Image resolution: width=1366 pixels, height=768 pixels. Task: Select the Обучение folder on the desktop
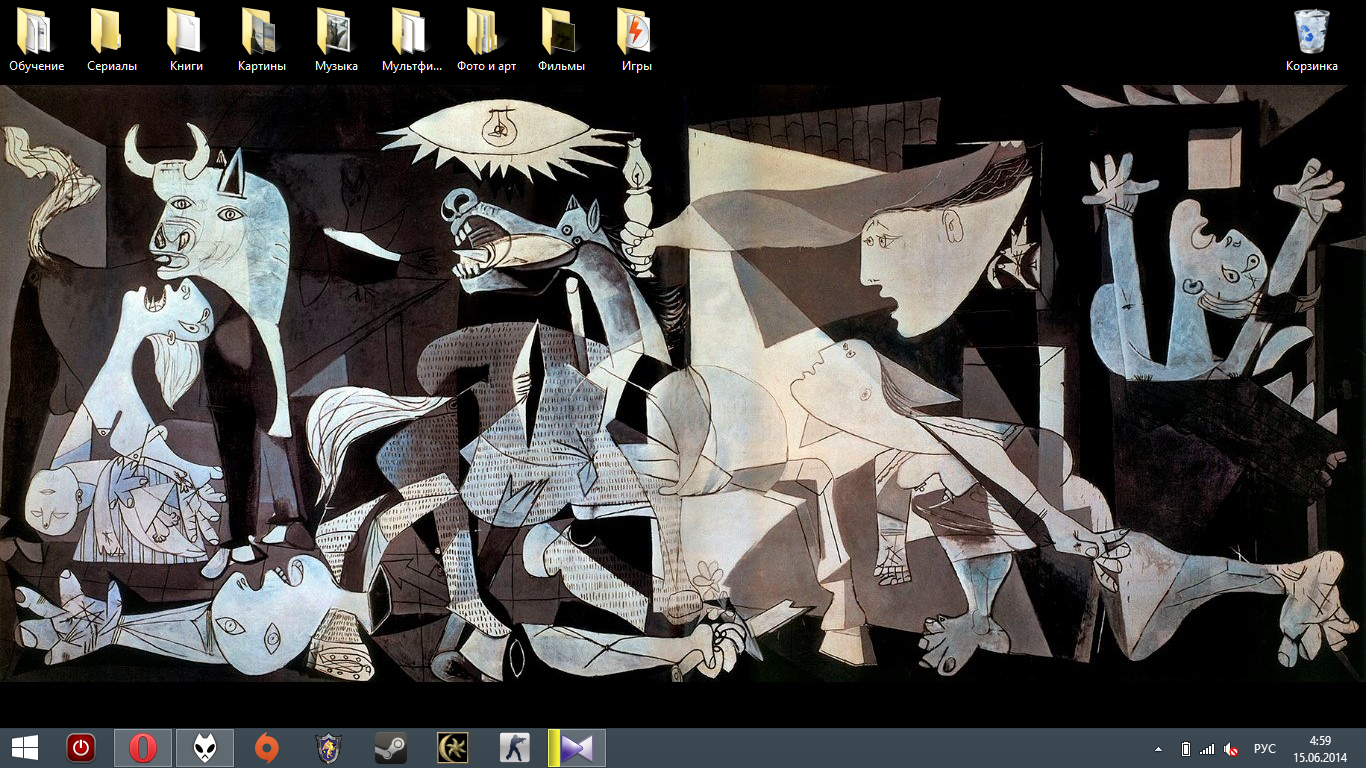point(36,40)
